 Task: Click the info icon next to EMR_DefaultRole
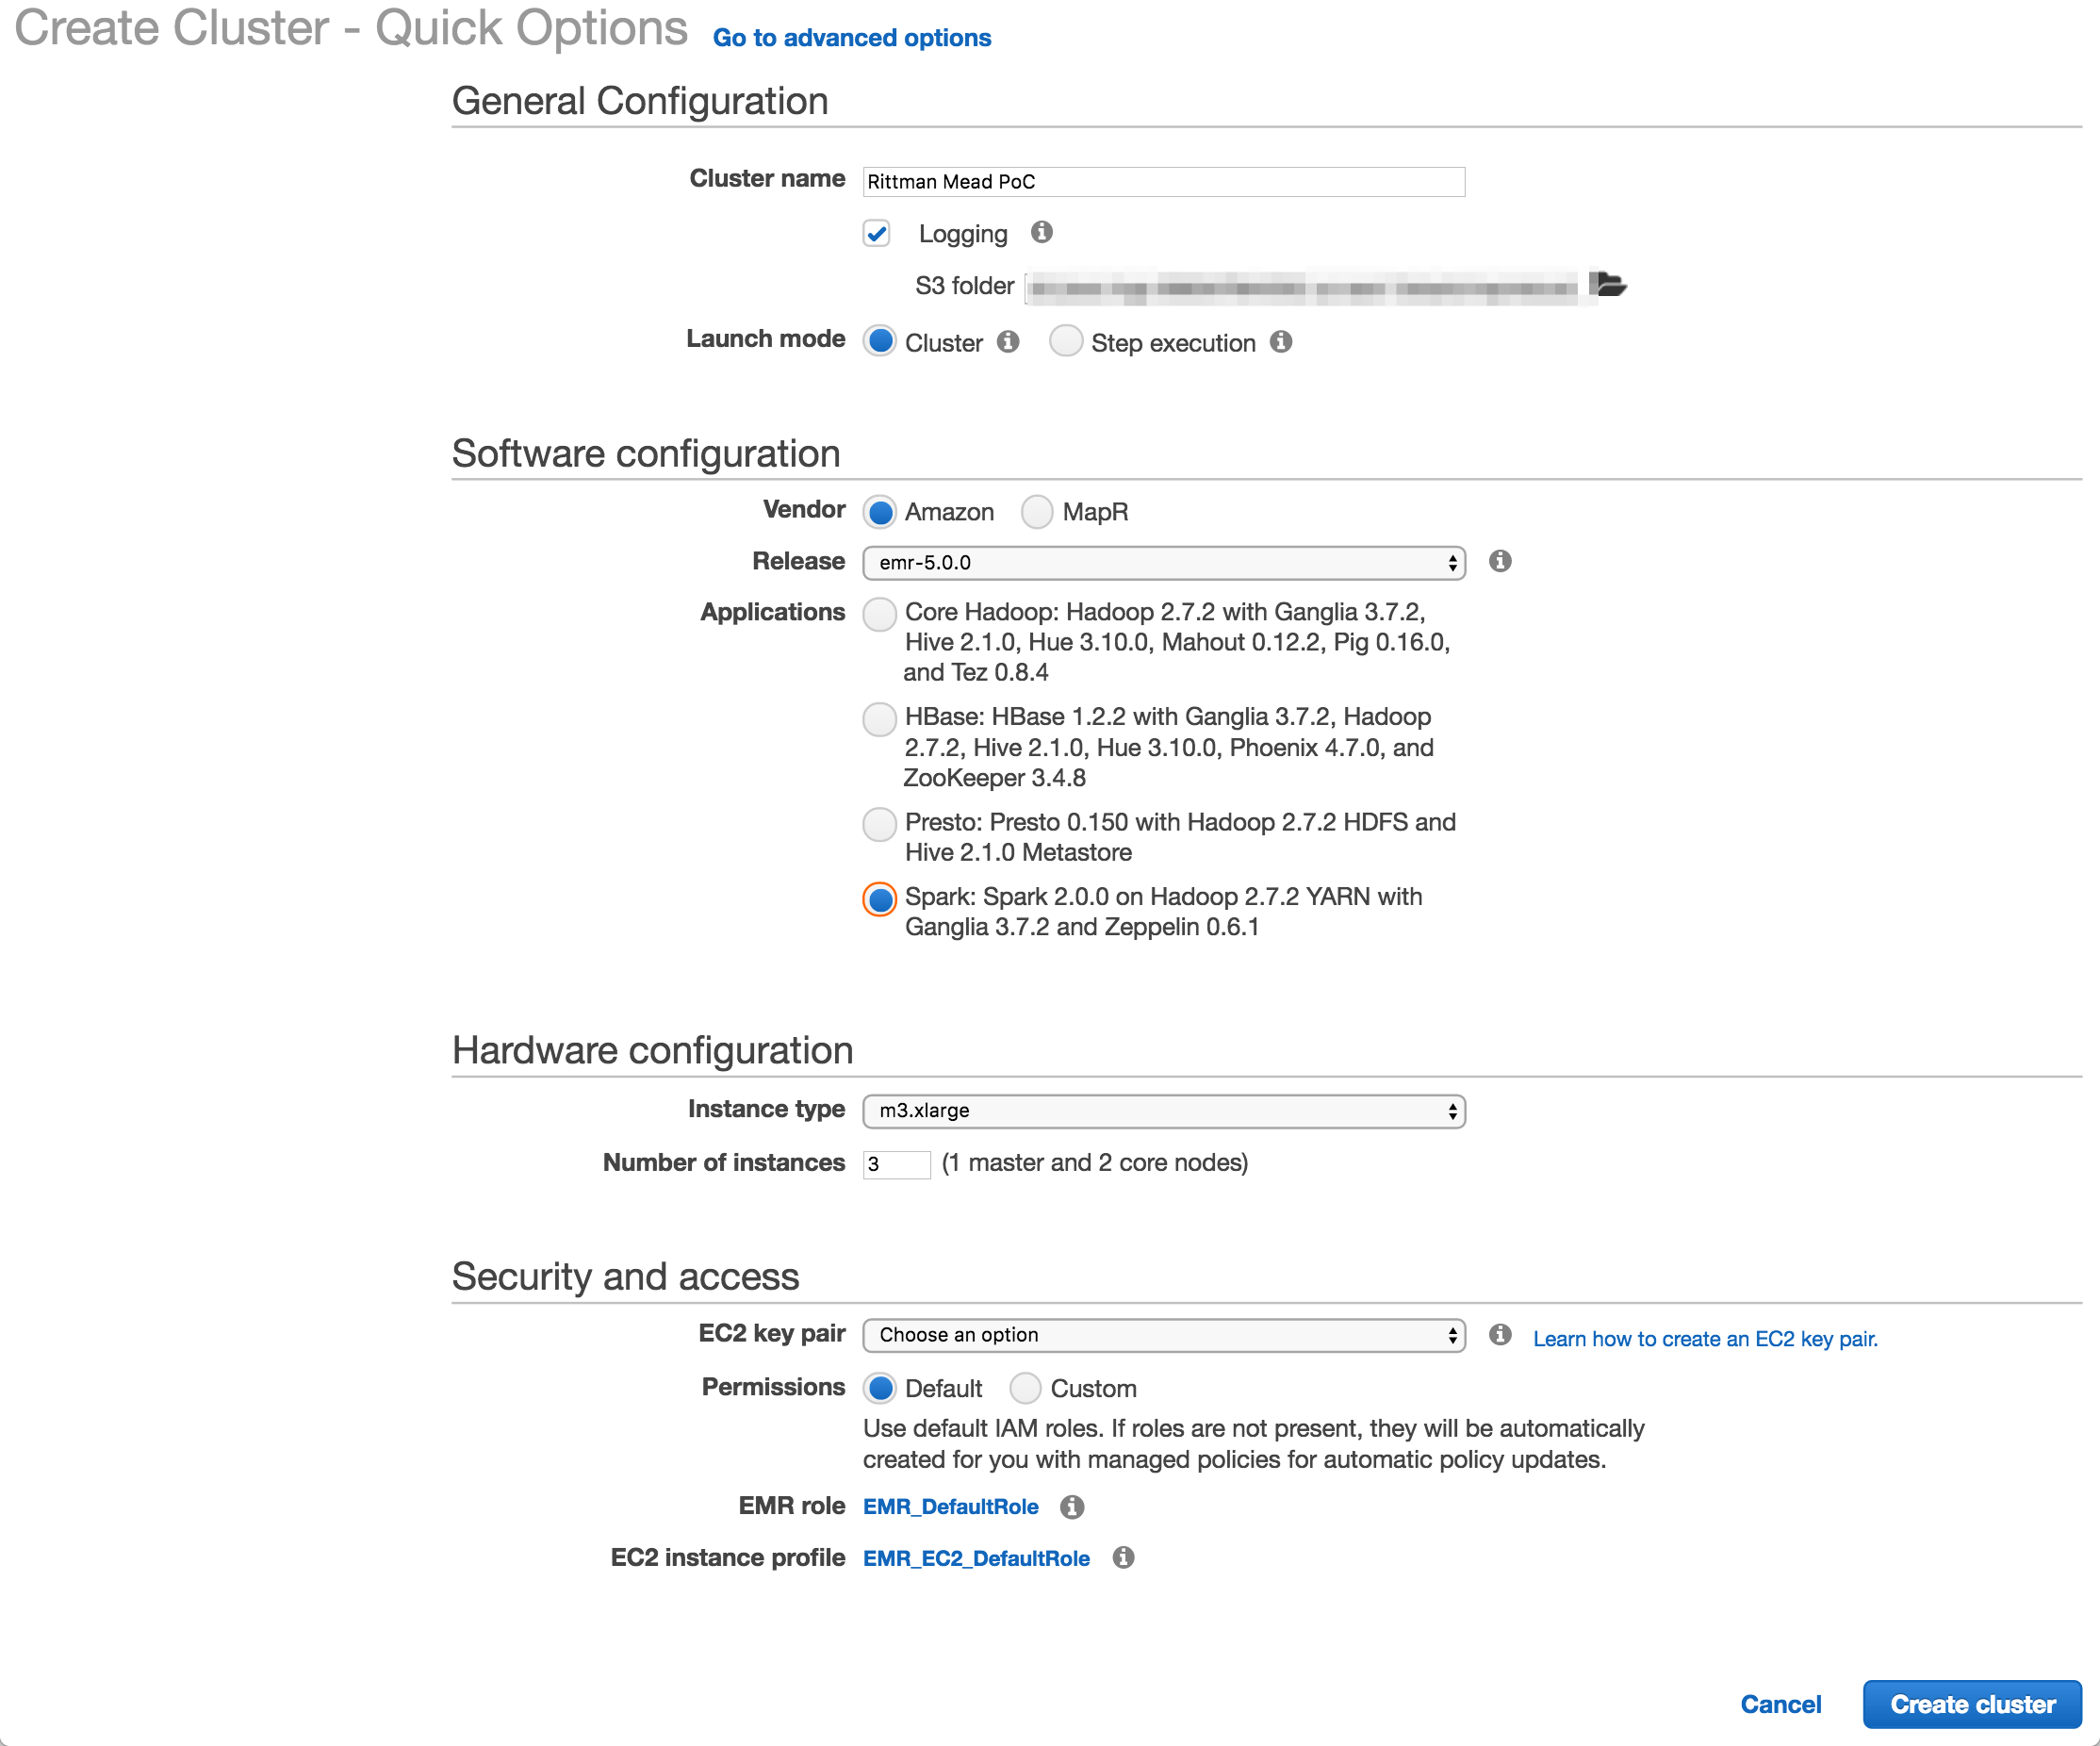coord(1072,1507)
